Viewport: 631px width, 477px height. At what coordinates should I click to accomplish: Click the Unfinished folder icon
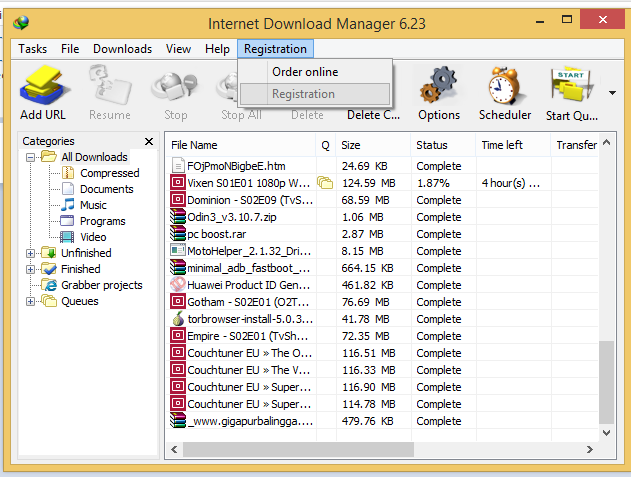tap(49, 253)
